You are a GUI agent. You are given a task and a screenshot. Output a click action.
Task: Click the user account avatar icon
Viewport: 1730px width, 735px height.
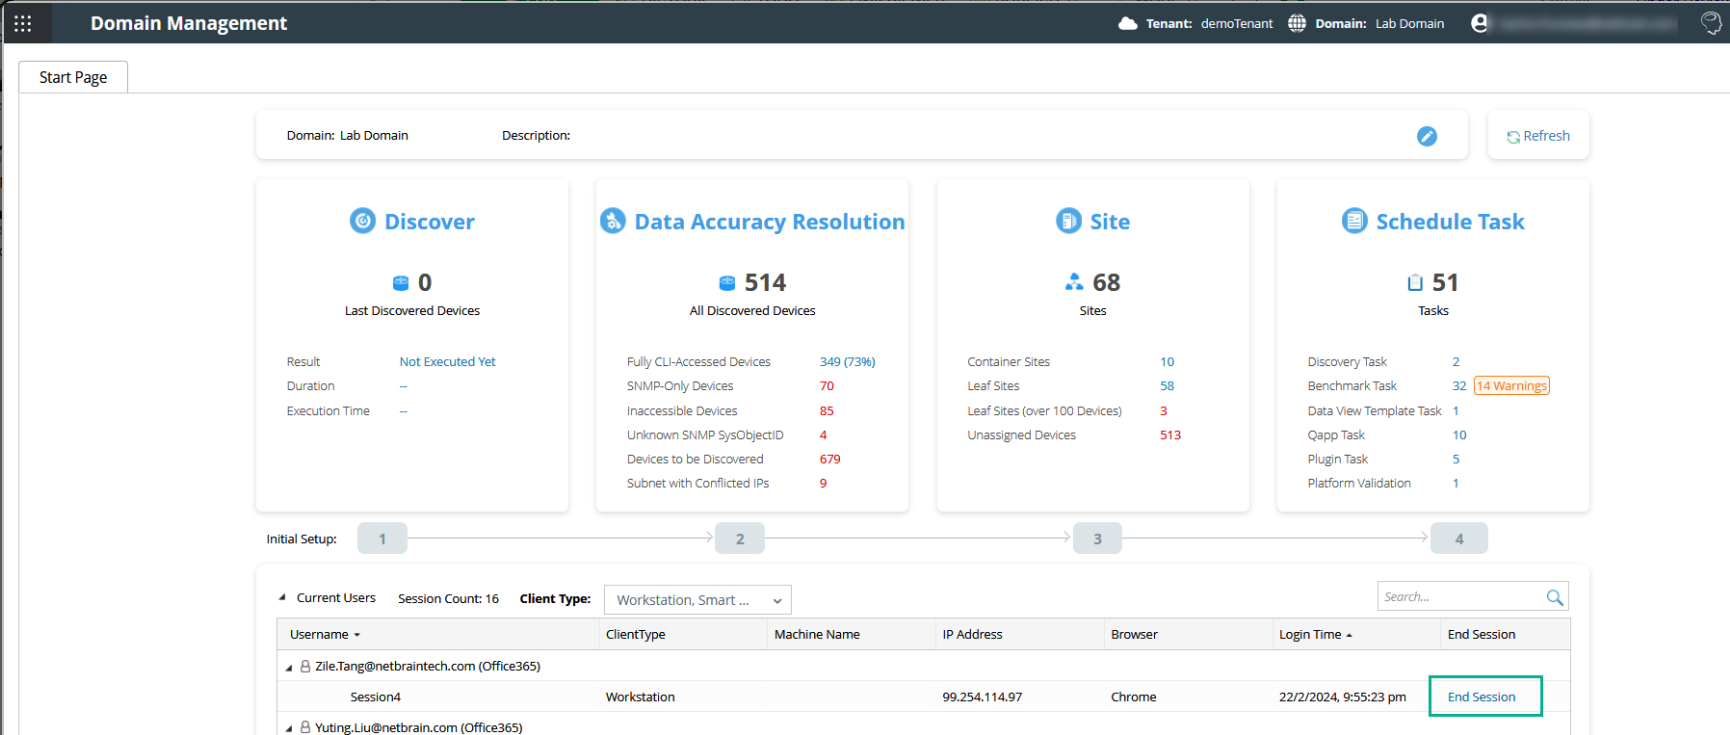coord(1479,23)
